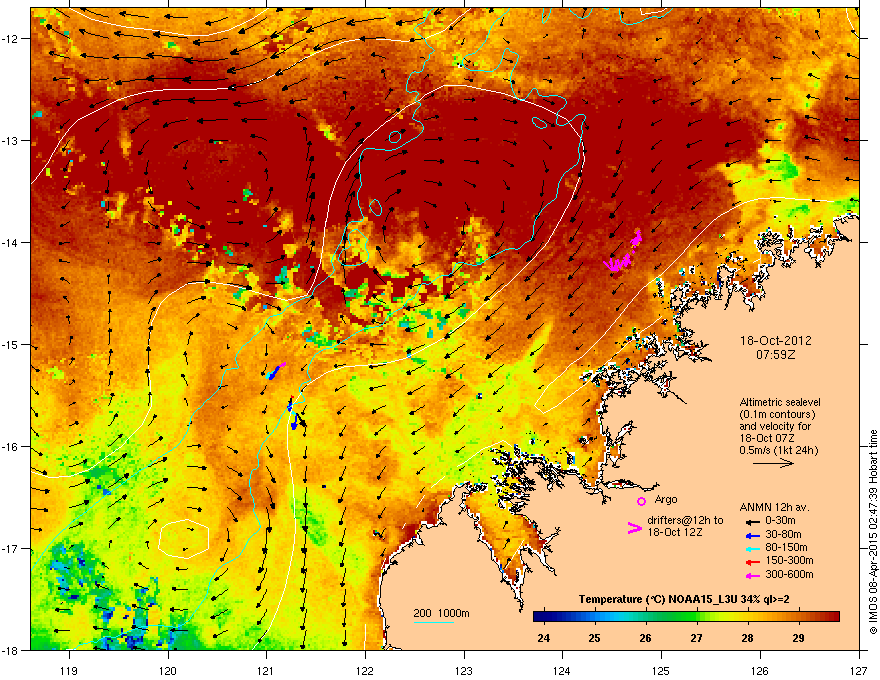The image size is (880, 680).
Task: Click the 0.5m/s velocity scale arrow
Action: pos(773,463)
